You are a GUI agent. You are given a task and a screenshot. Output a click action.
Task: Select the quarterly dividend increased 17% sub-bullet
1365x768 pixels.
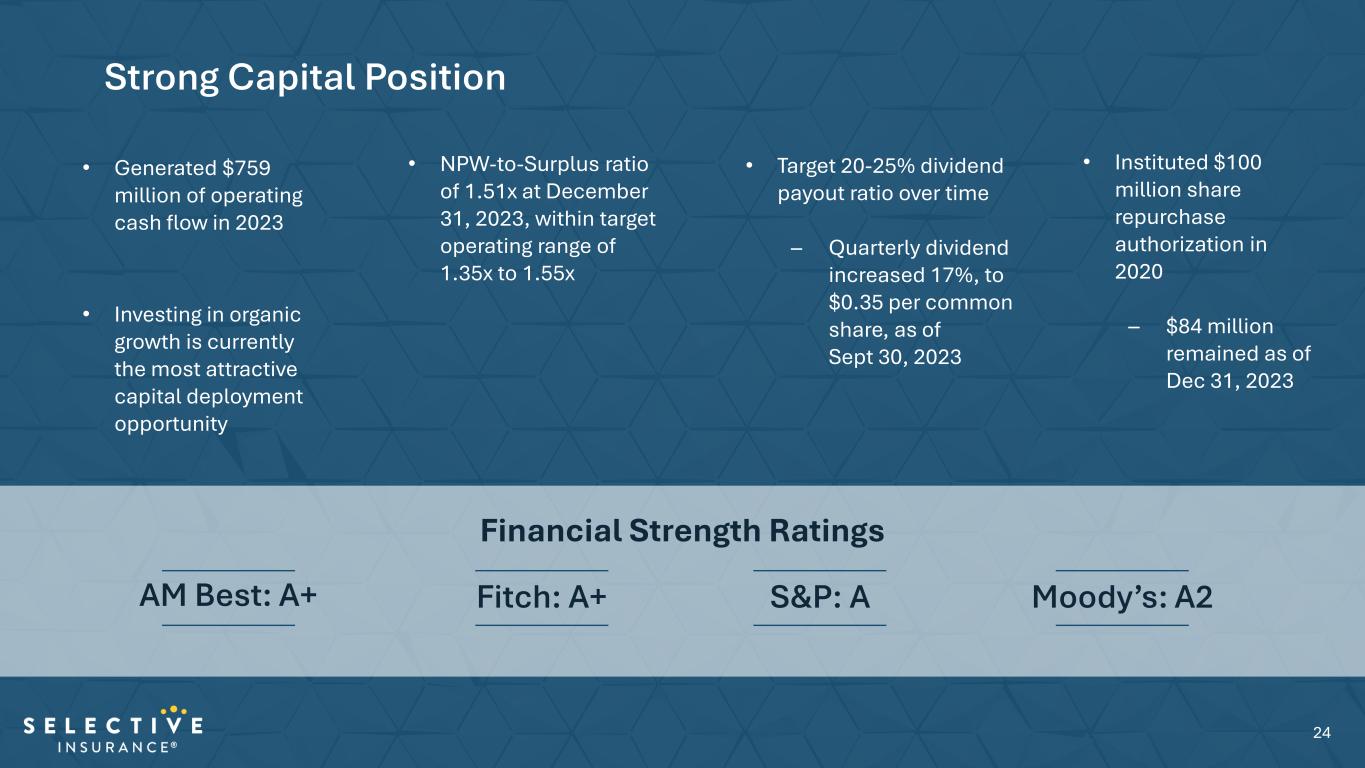click(x=920, y=301)
